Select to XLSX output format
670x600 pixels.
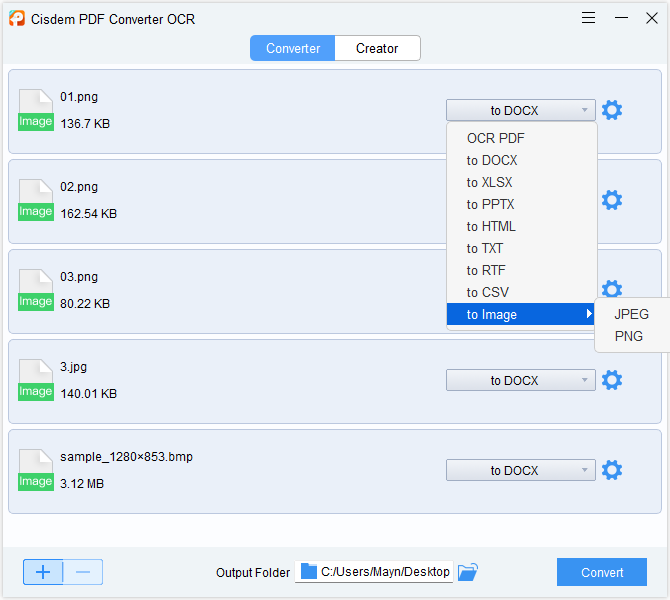(x=521, y=182)
